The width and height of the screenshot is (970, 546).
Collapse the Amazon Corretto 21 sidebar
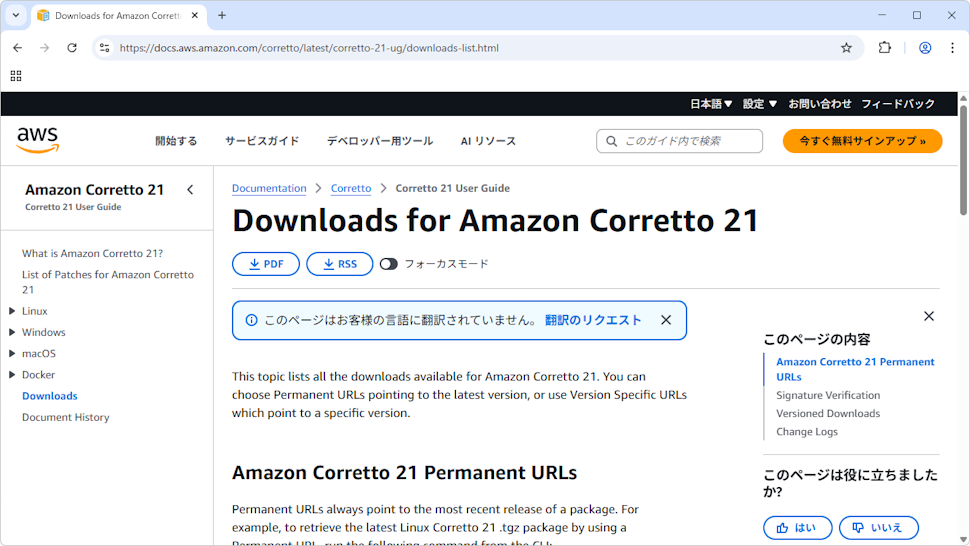tap(190, 190)
